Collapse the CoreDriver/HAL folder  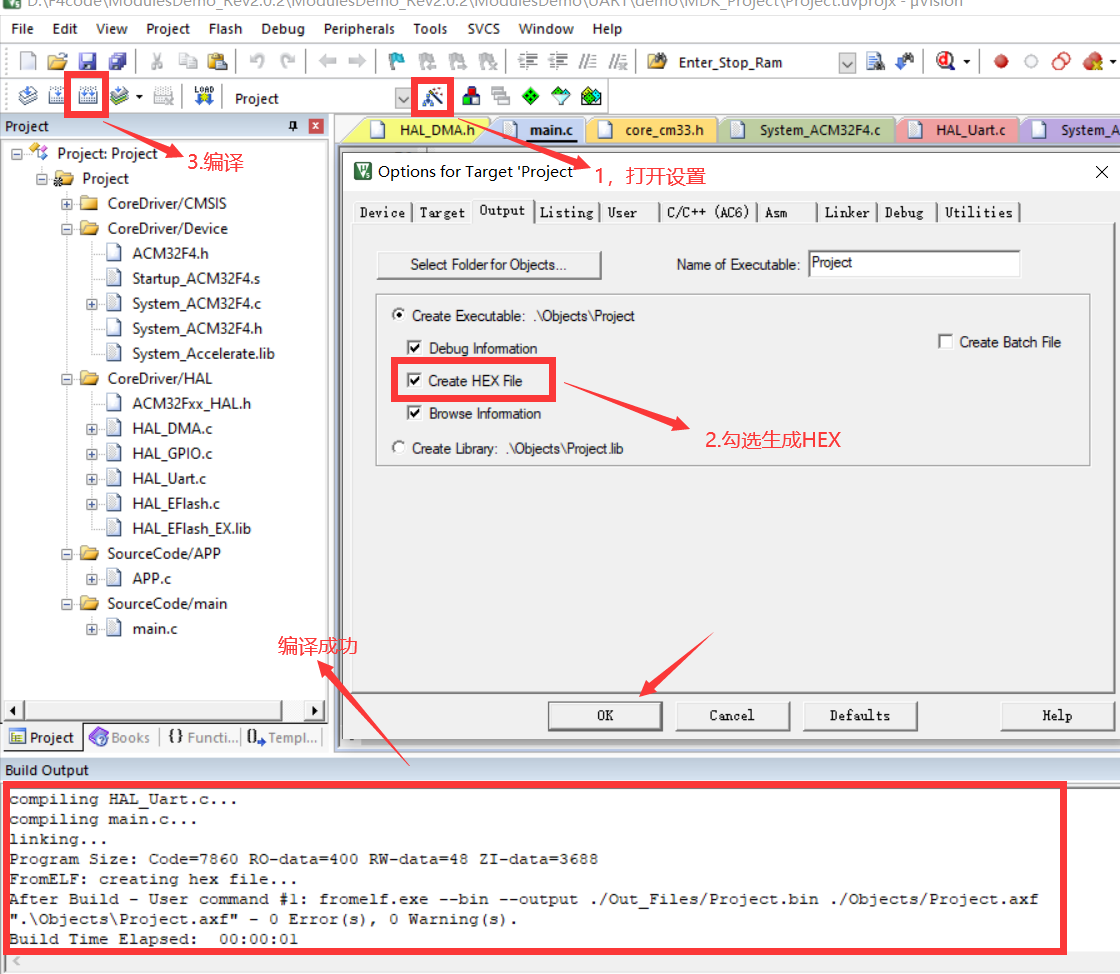(x=67, y=379)
